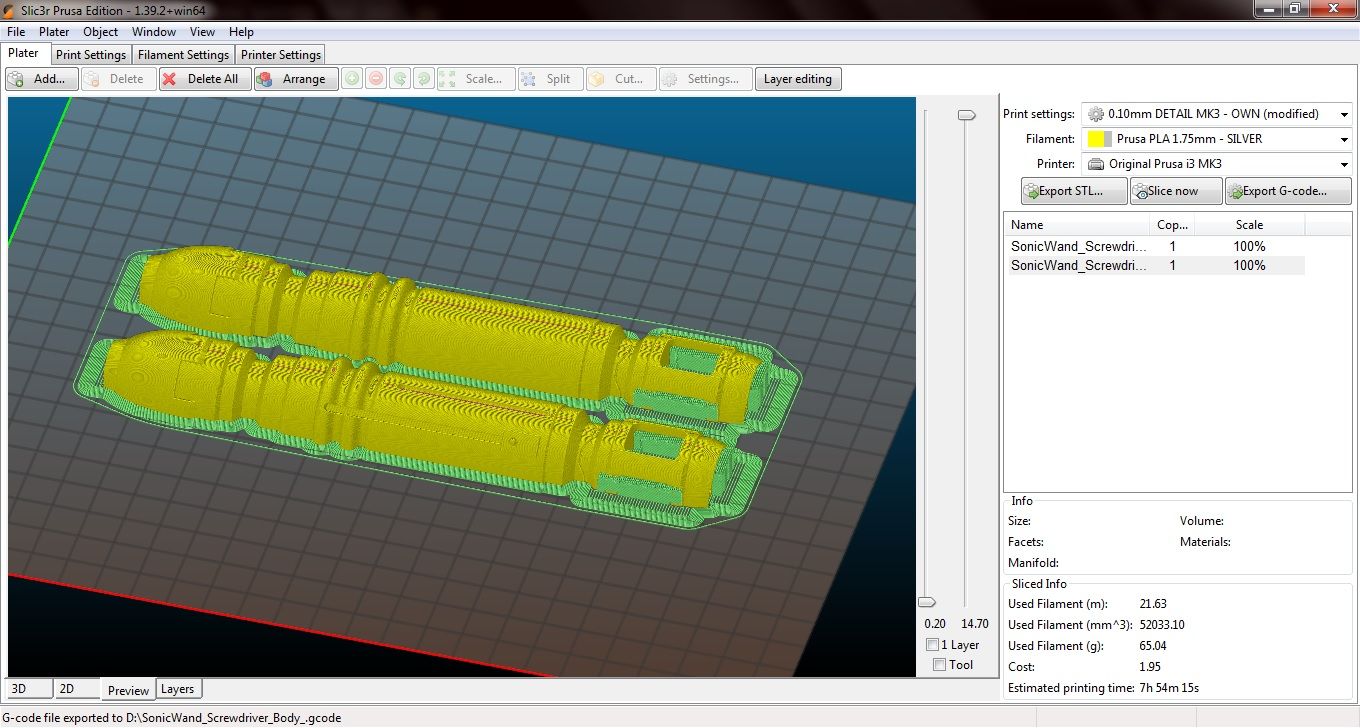Click the 52033.10 filament volume value
The width and height of the screenshot is (1360, 728).
[x=1162, y=625]
